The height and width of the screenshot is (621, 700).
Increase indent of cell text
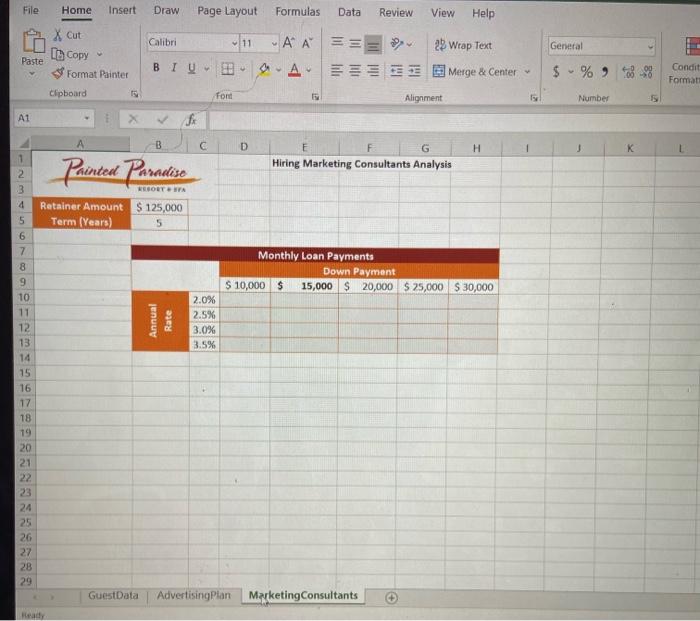[414, 71]
